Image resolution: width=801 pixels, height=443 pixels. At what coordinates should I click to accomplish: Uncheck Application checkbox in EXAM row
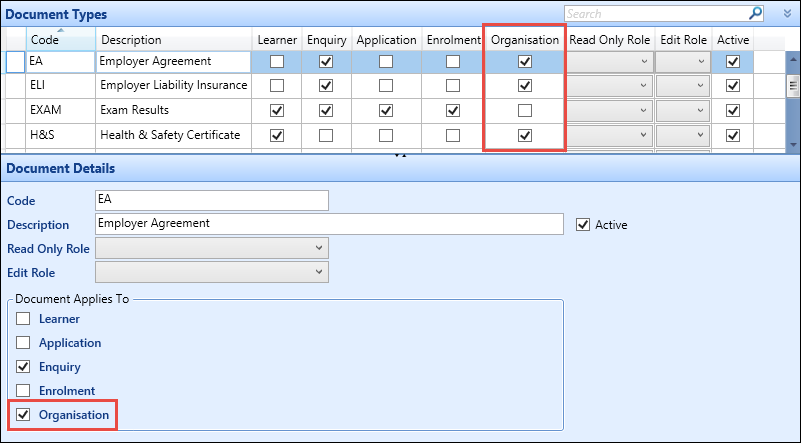pos(386,110)
